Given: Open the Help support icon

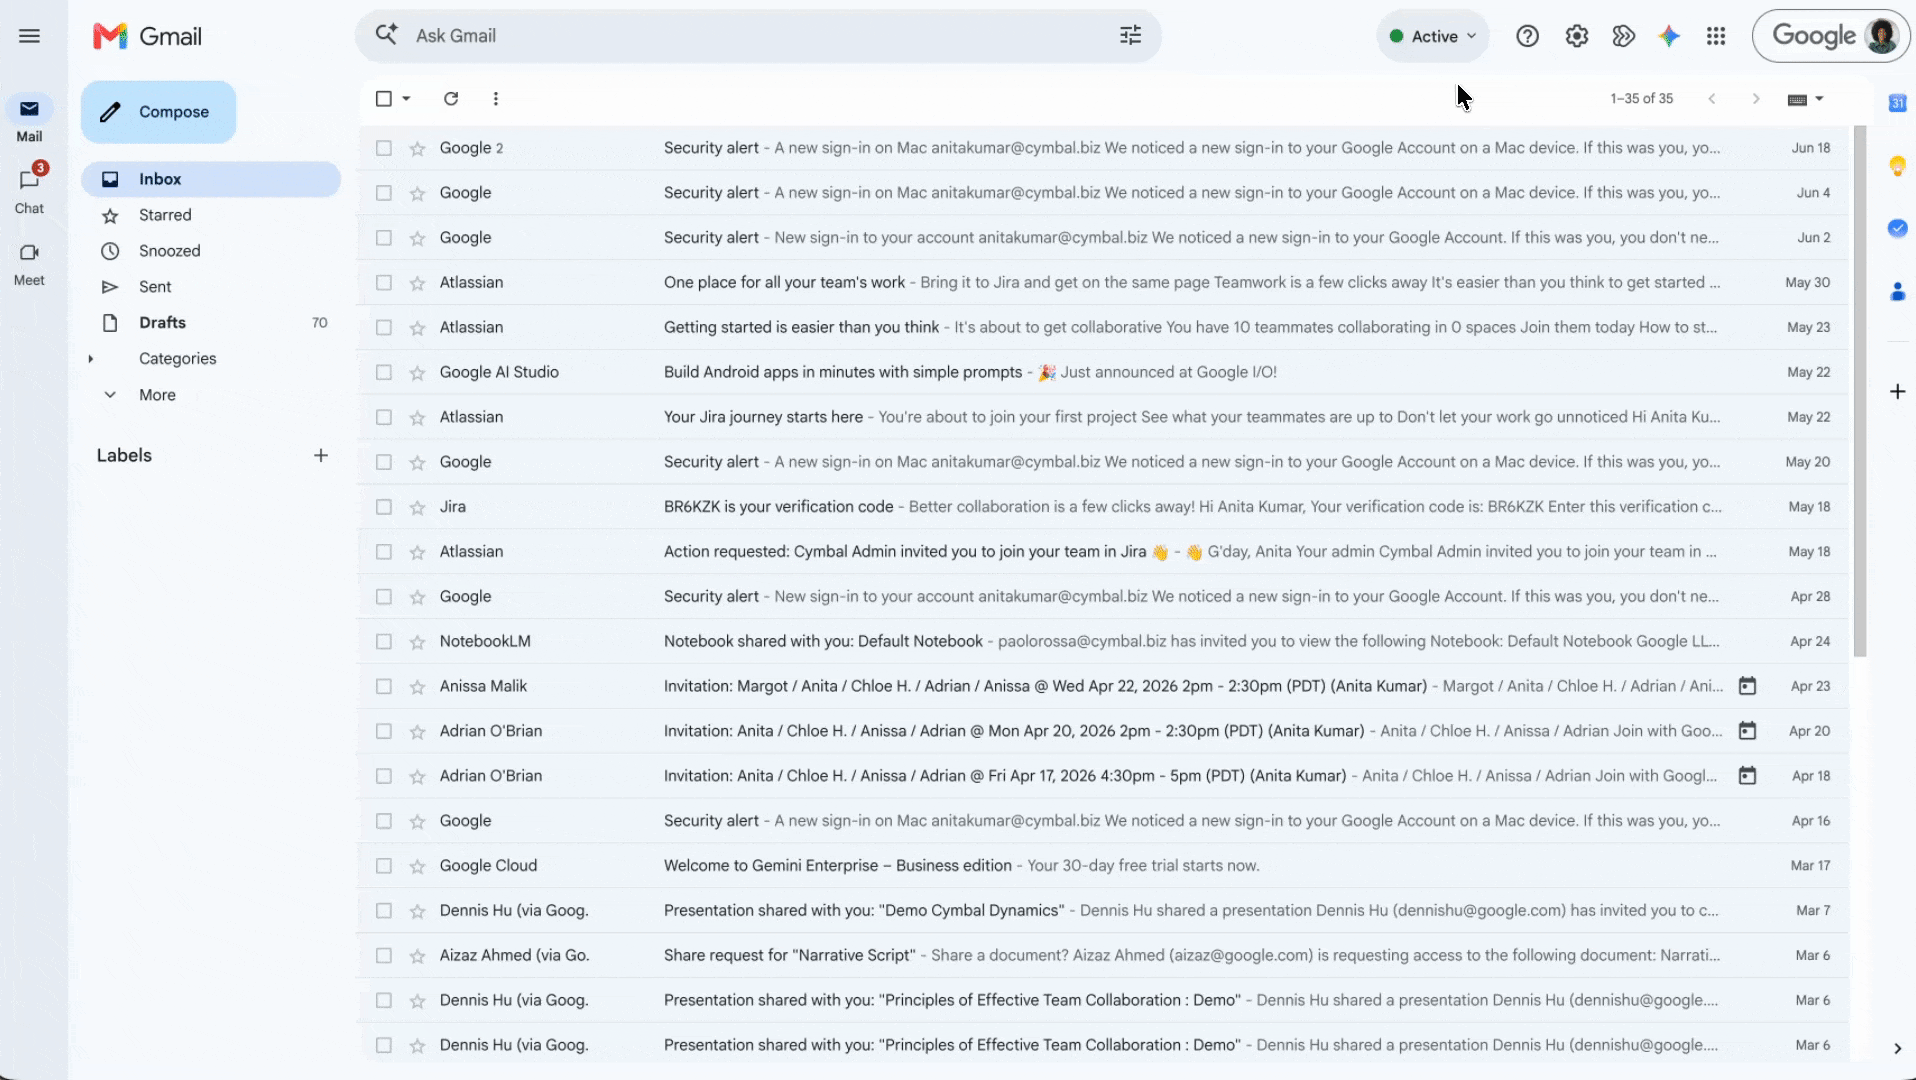Looking at the screenshot, I should coord(1527,36).
